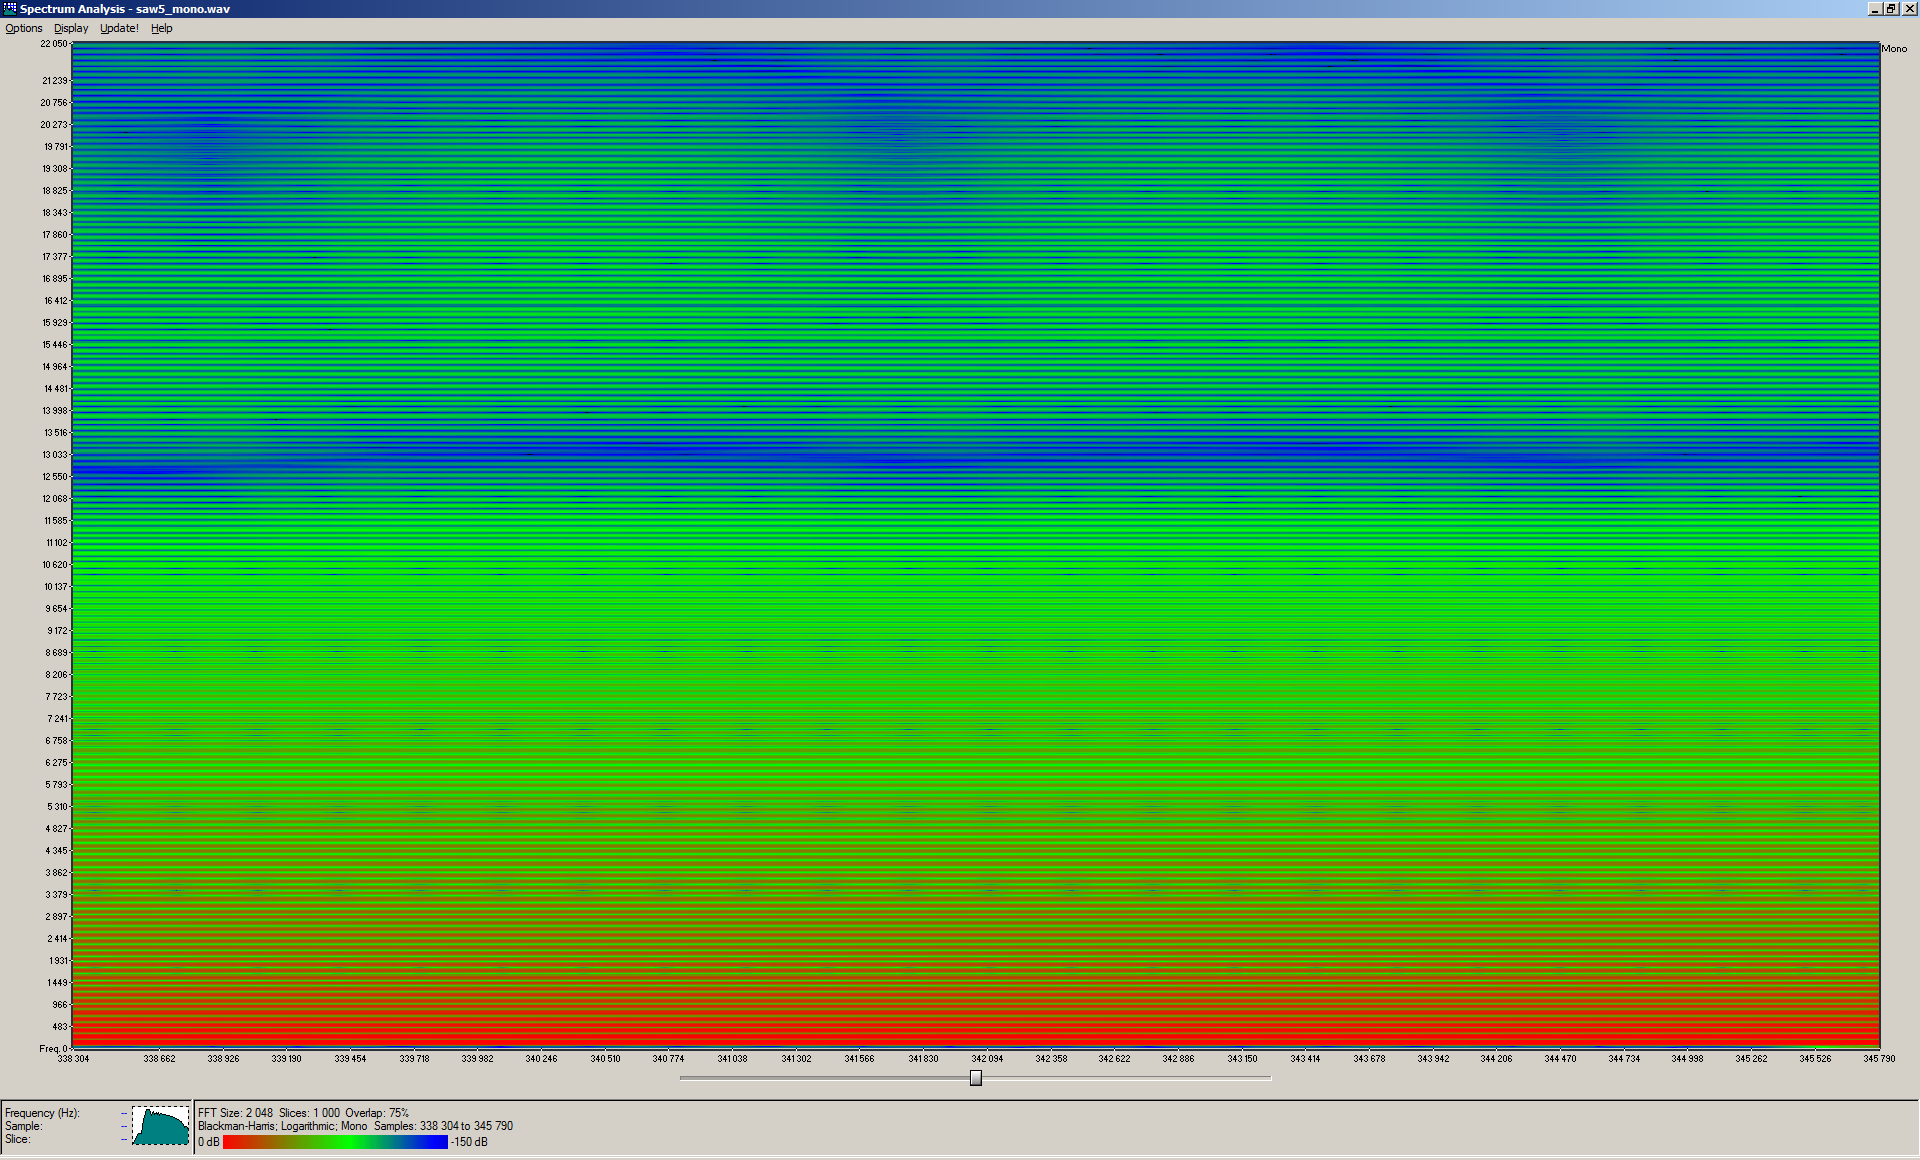
Task: Close the Spectrum Analysis window
Action: tap(1909, 8)
